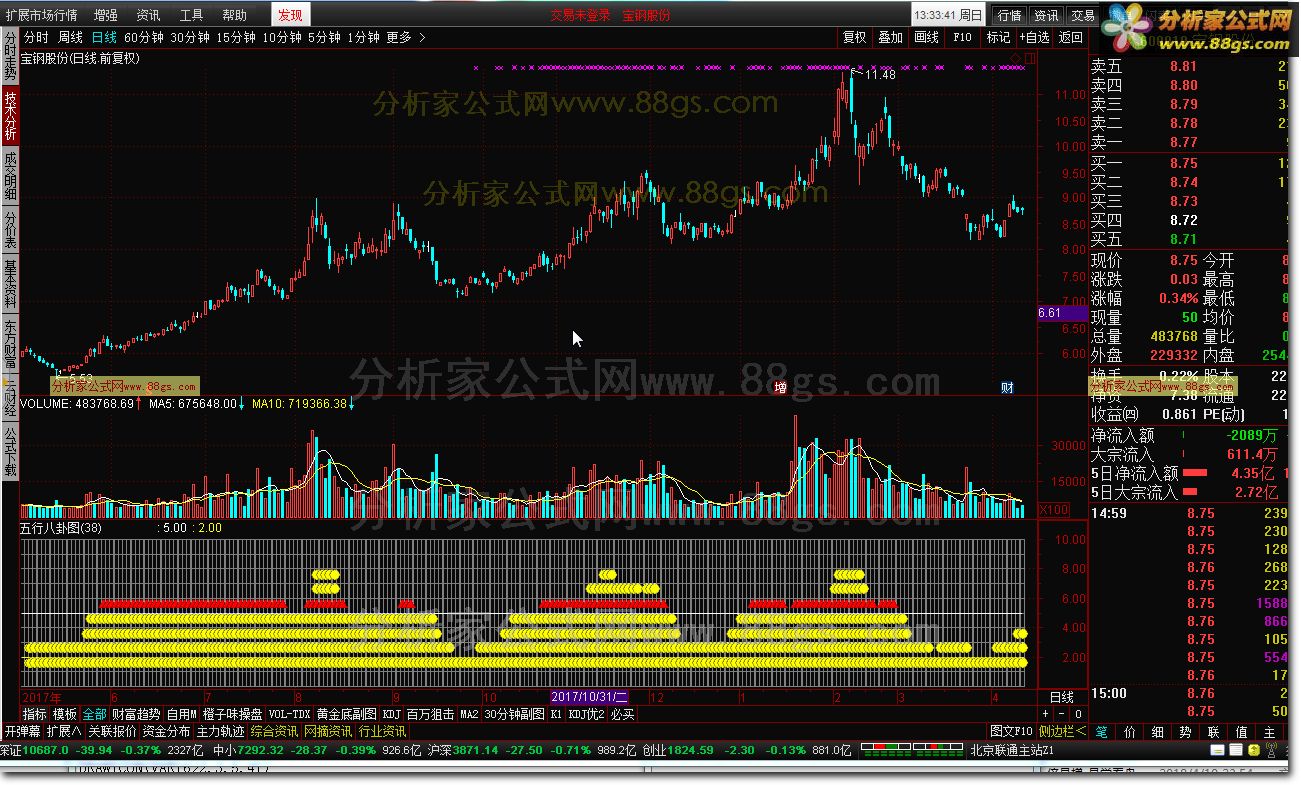This screenshot has width=1301, height=785.
Task: Switch to 10分钟 period
Action: point(282,37)
